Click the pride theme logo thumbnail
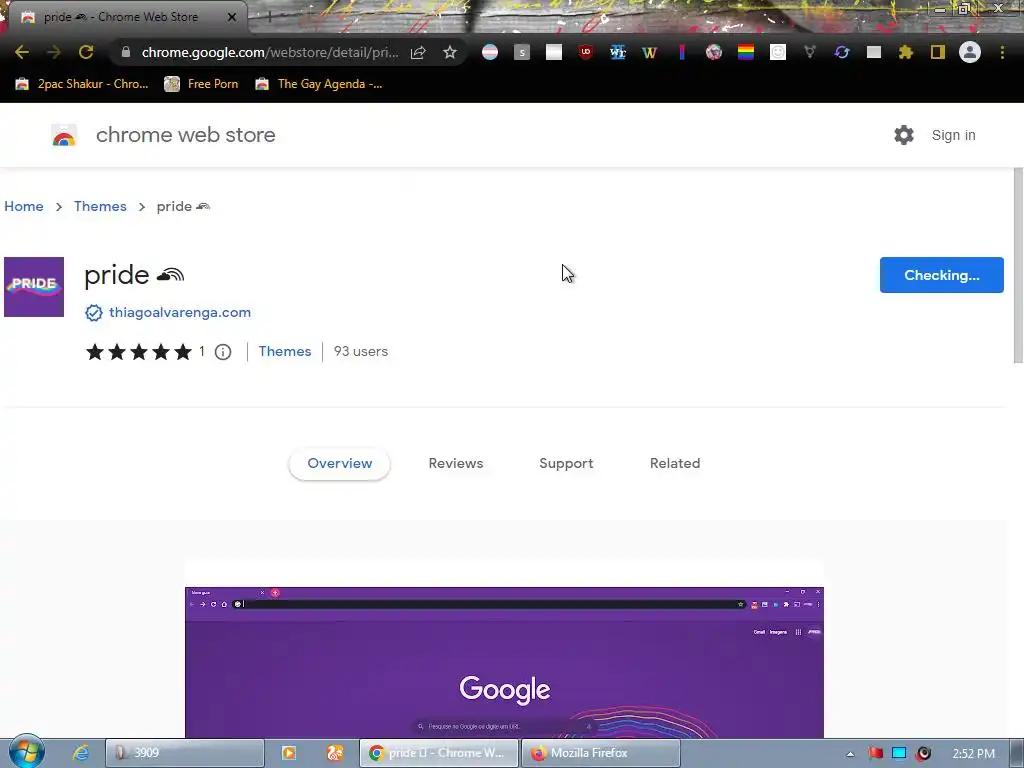Screen dimensions: 1024x768 click(34, 287)
